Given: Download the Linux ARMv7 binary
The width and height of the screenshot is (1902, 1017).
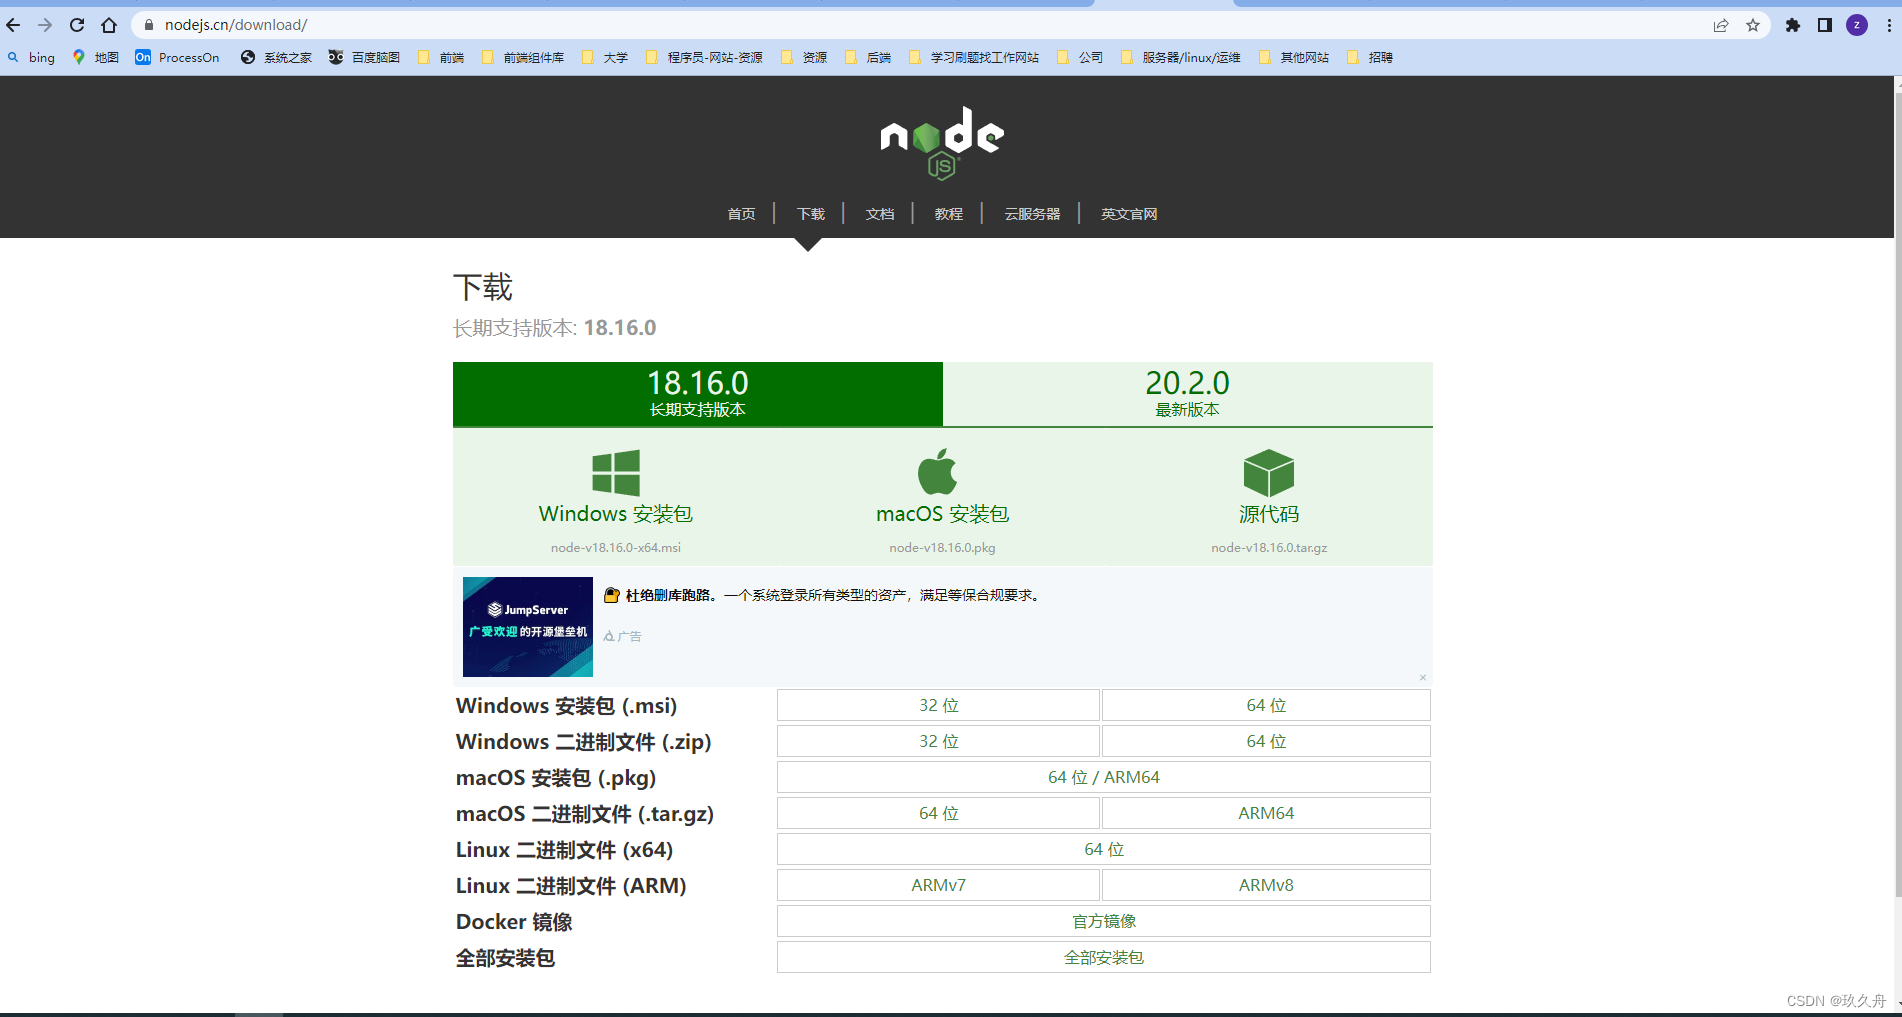Looking at the screenshot, I should (938, 885).
